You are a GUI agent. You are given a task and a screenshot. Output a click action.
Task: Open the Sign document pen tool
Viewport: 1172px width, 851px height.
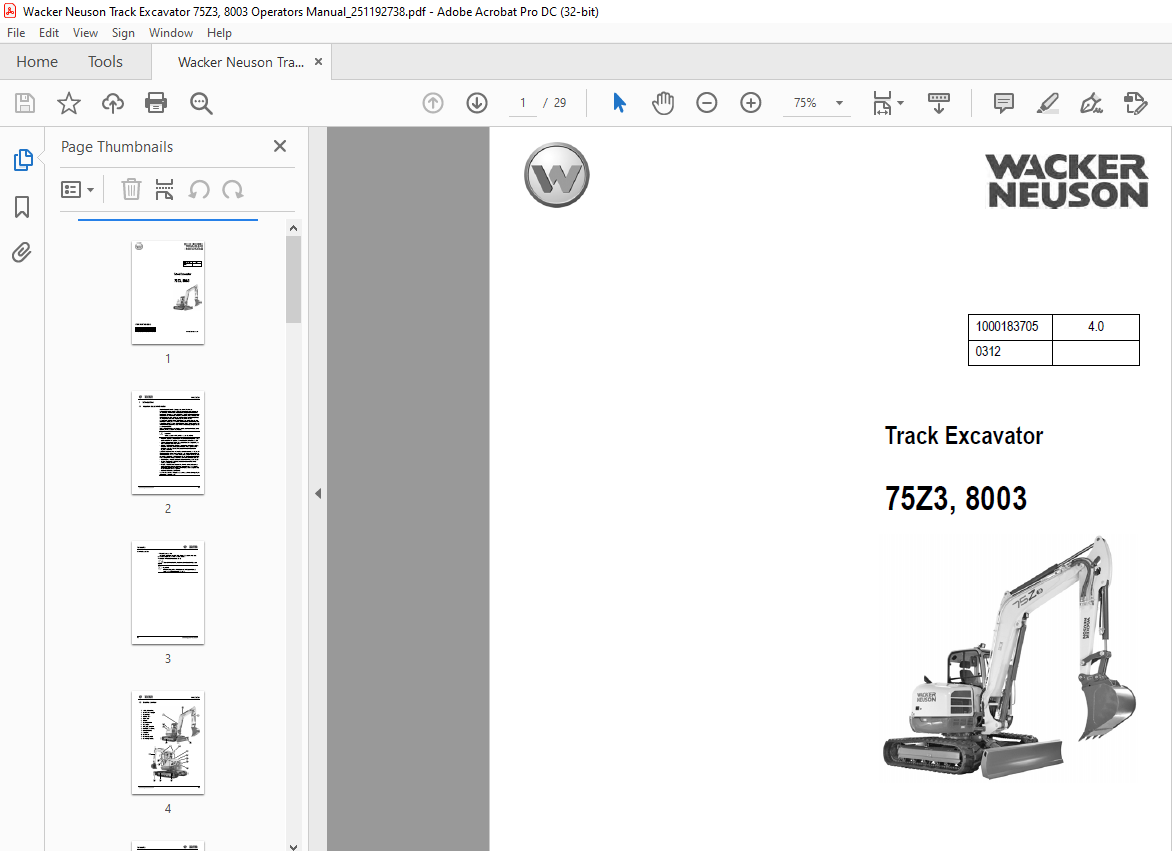coord(1091,103)
